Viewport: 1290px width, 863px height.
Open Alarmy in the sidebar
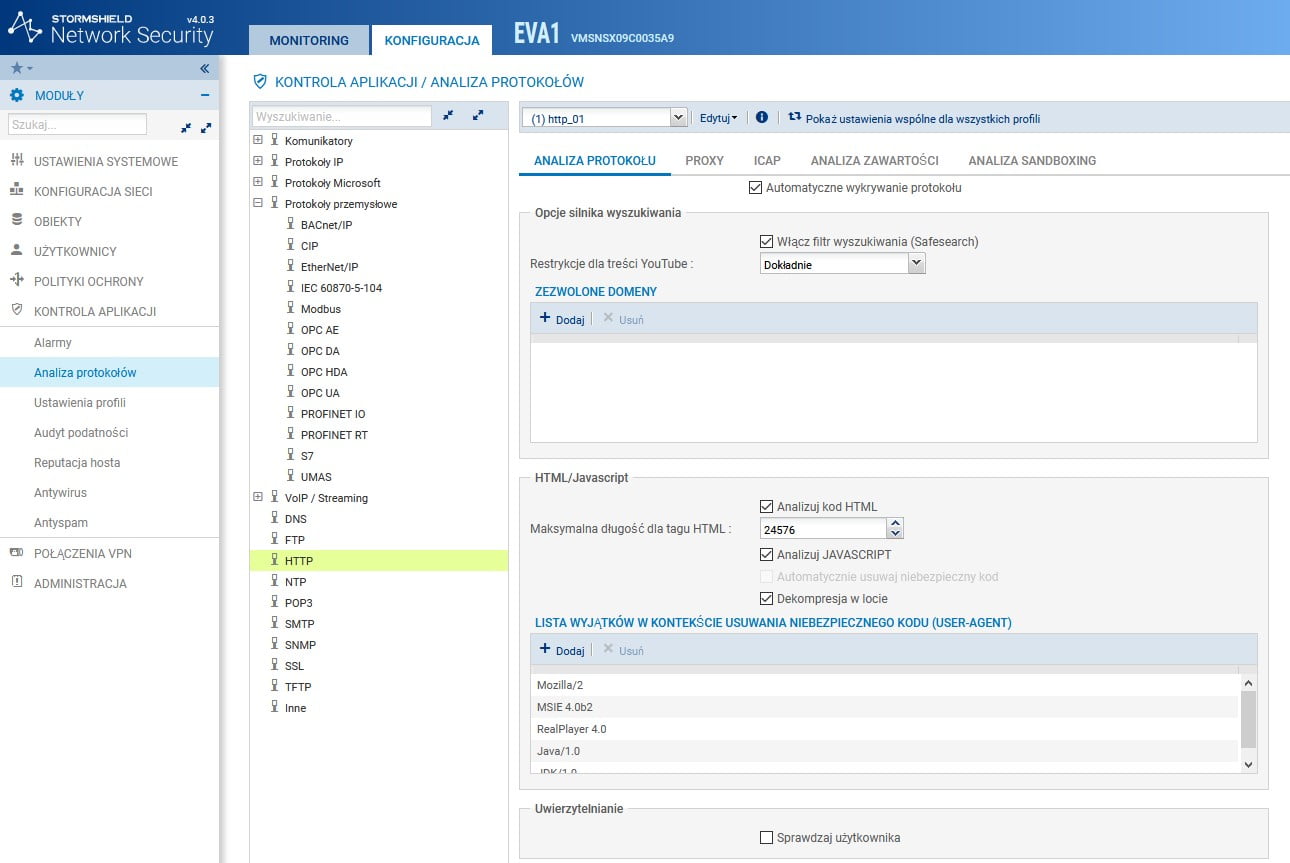click(53, 343)
